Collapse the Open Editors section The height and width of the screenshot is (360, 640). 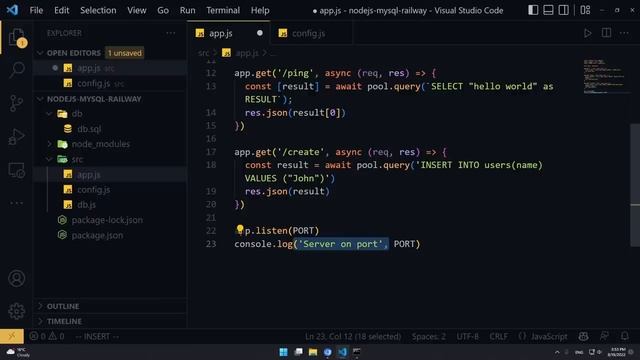point(73,53)
